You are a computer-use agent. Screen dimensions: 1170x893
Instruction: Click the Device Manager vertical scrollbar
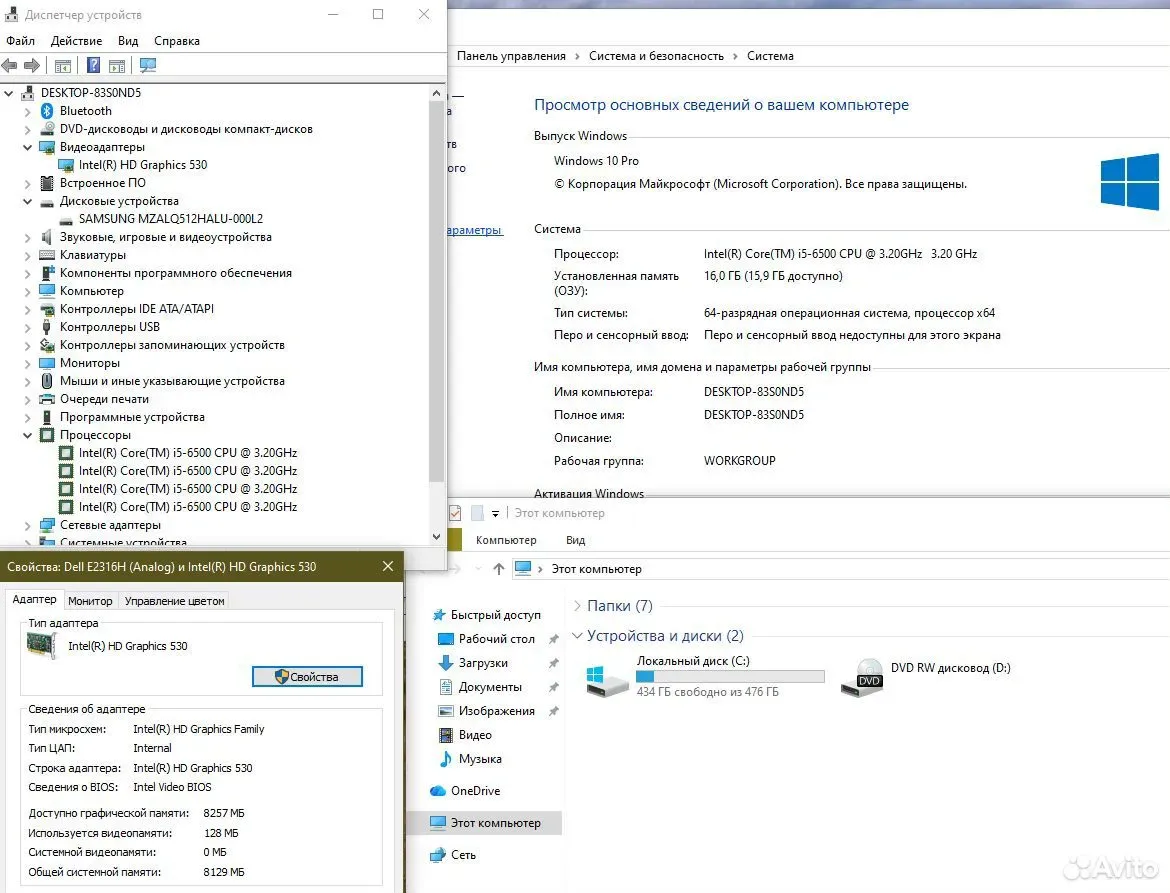(437, 291)
